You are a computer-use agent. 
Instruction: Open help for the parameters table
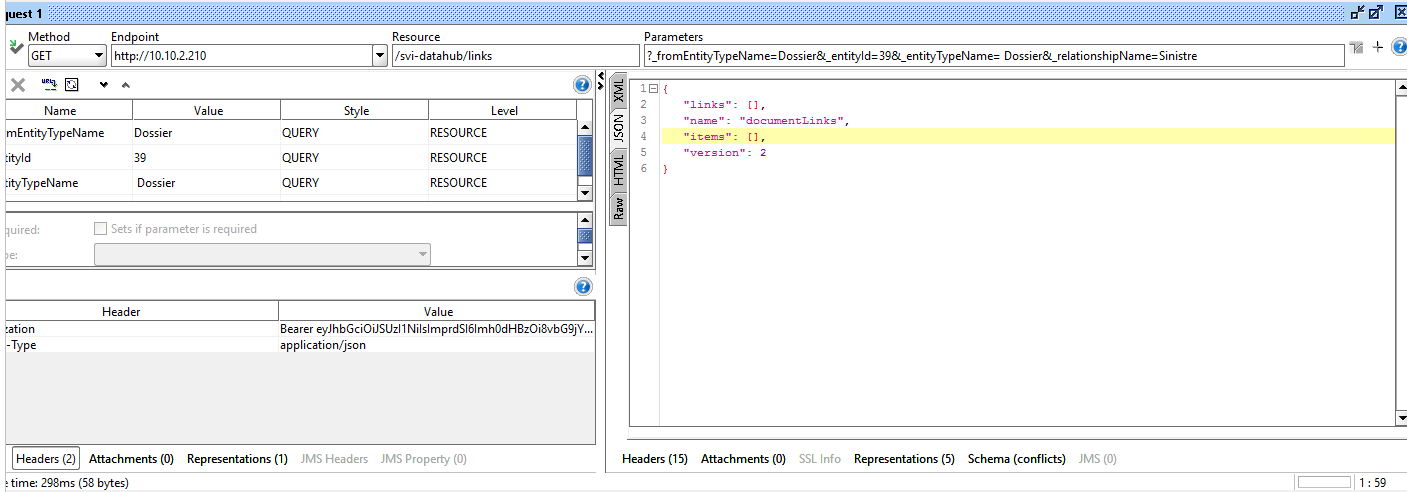tap(582, 85)
